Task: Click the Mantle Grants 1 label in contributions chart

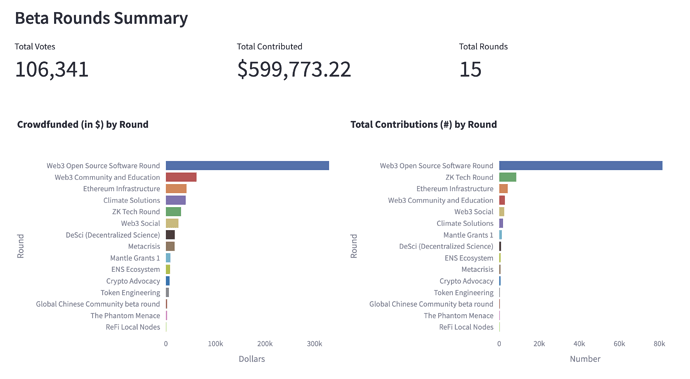Action: pyautogui.click(x=468, y=235)
